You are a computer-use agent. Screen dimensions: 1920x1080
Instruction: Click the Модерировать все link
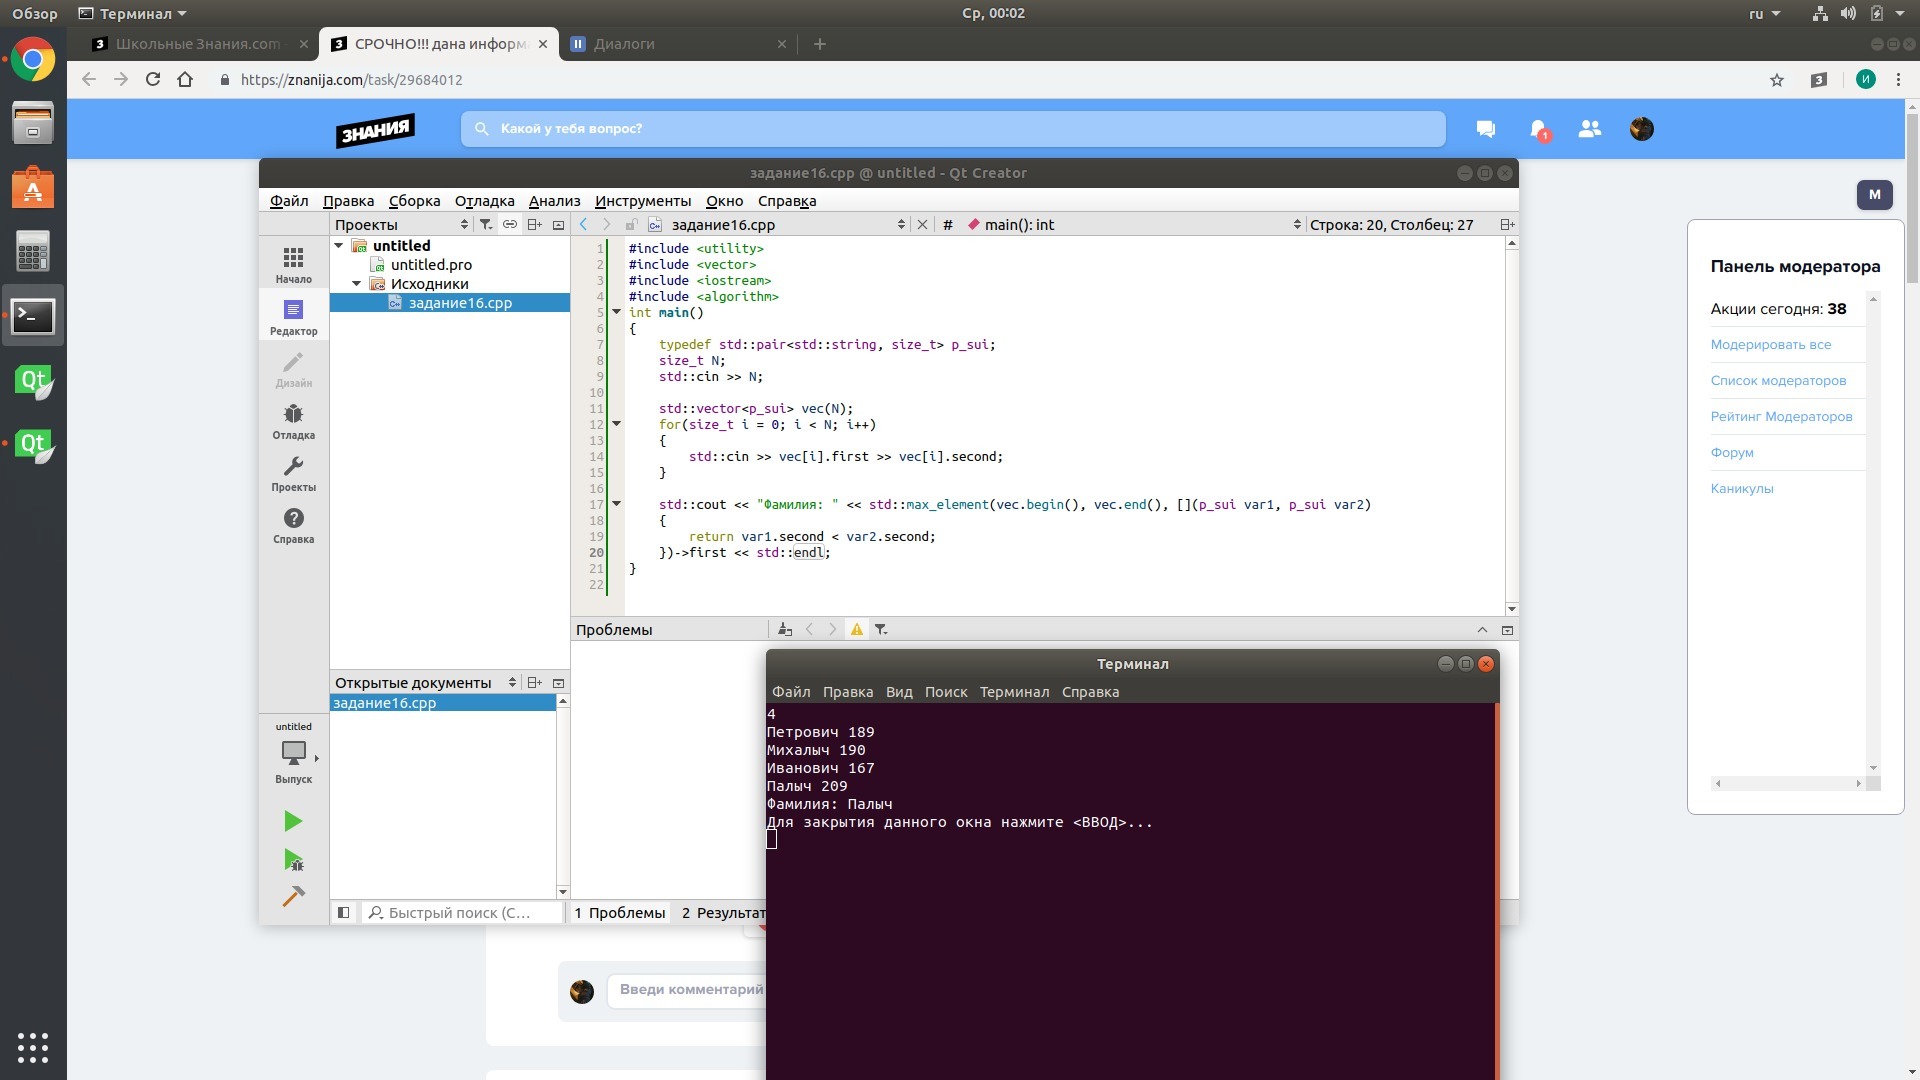click(1770, 345)
